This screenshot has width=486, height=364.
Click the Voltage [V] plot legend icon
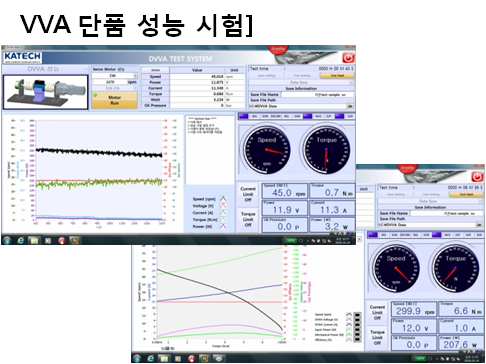[223, 206]
